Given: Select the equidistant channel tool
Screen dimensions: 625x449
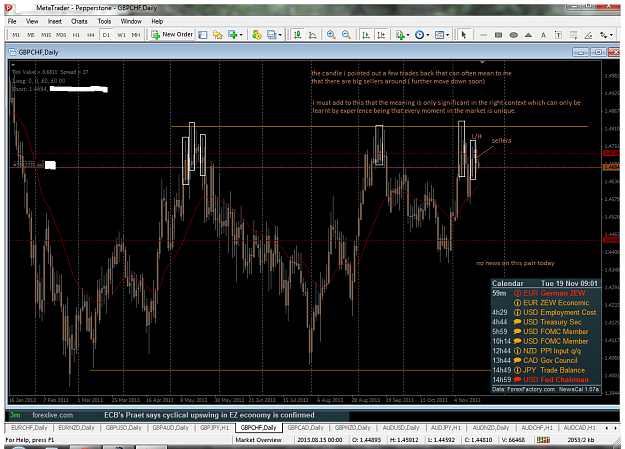Looking at the screenshot, I should point(573,35).
